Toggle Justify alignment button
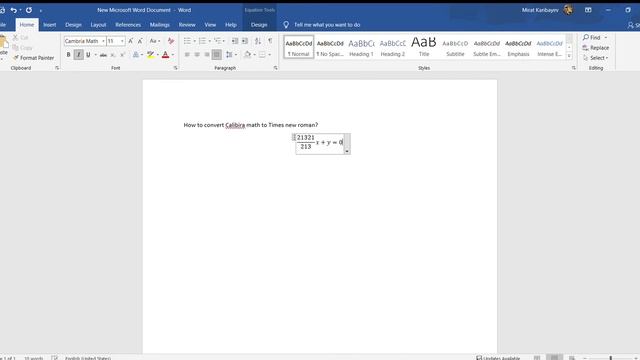This screenshot has width=640, height=360. coord(217,55)
